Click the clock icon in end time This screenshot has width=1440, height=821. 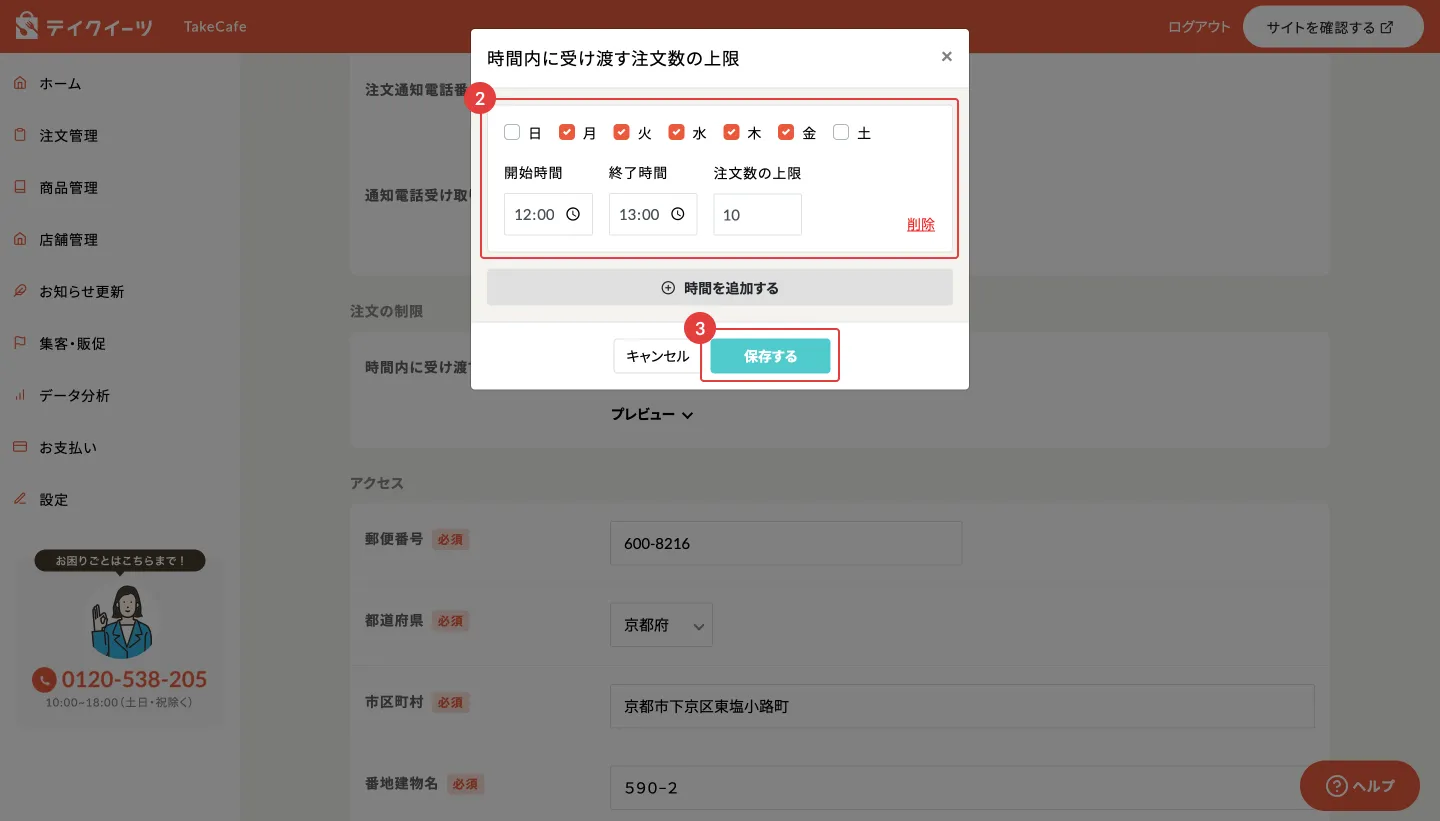tap(678, 214)
